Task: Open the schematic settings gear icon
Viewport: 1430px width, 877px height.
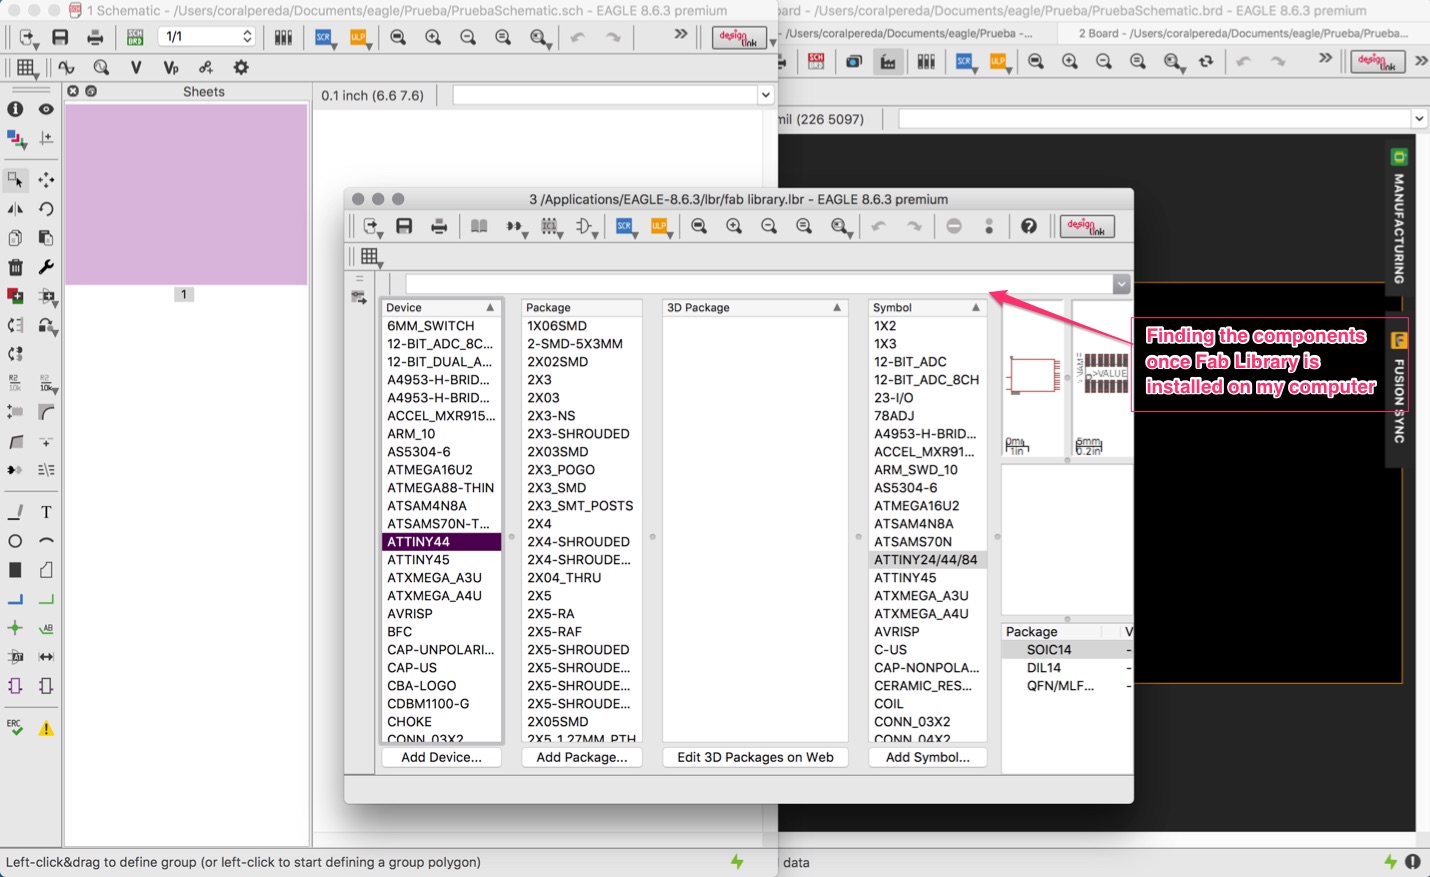Action: pos(241,68)
